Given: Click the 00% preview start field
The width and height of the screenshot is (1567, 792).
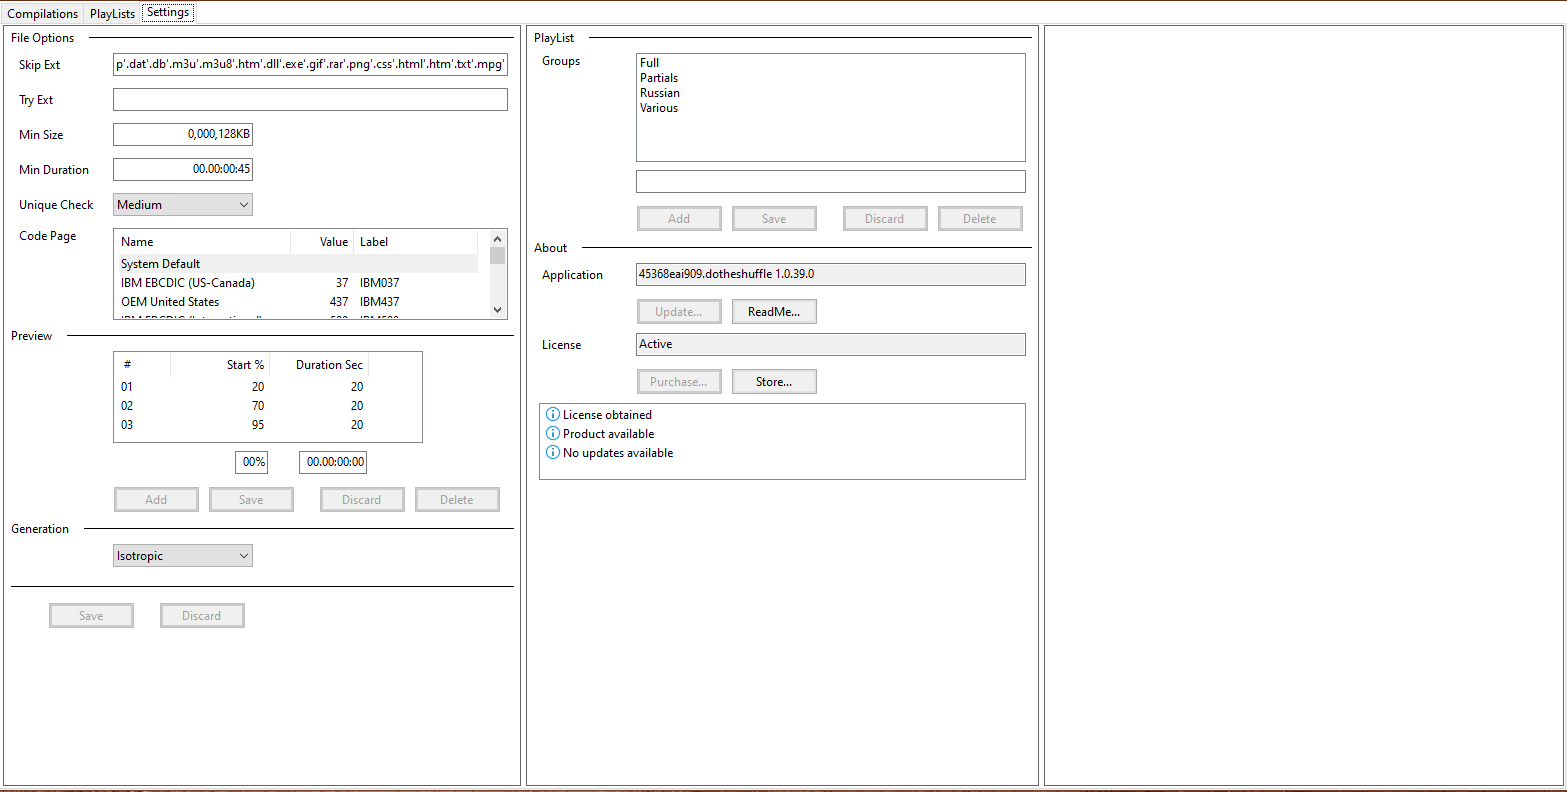Looking at the screenshot, I should (251, 463).
